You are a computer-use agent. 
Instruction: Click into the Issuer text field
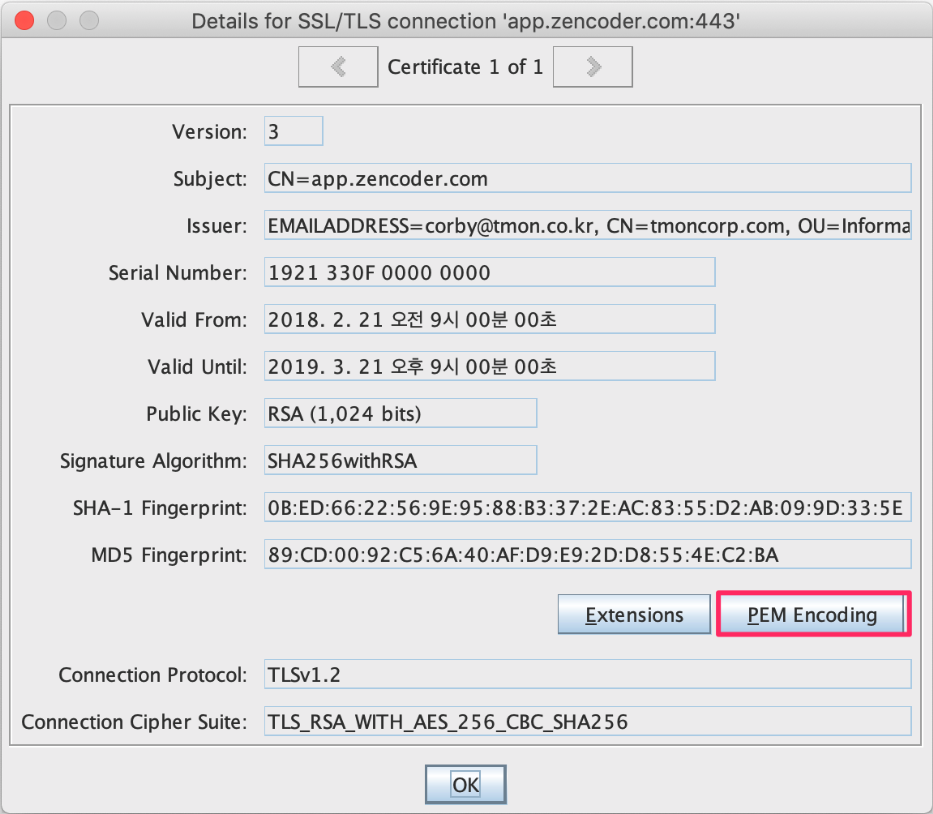[587, 226]
